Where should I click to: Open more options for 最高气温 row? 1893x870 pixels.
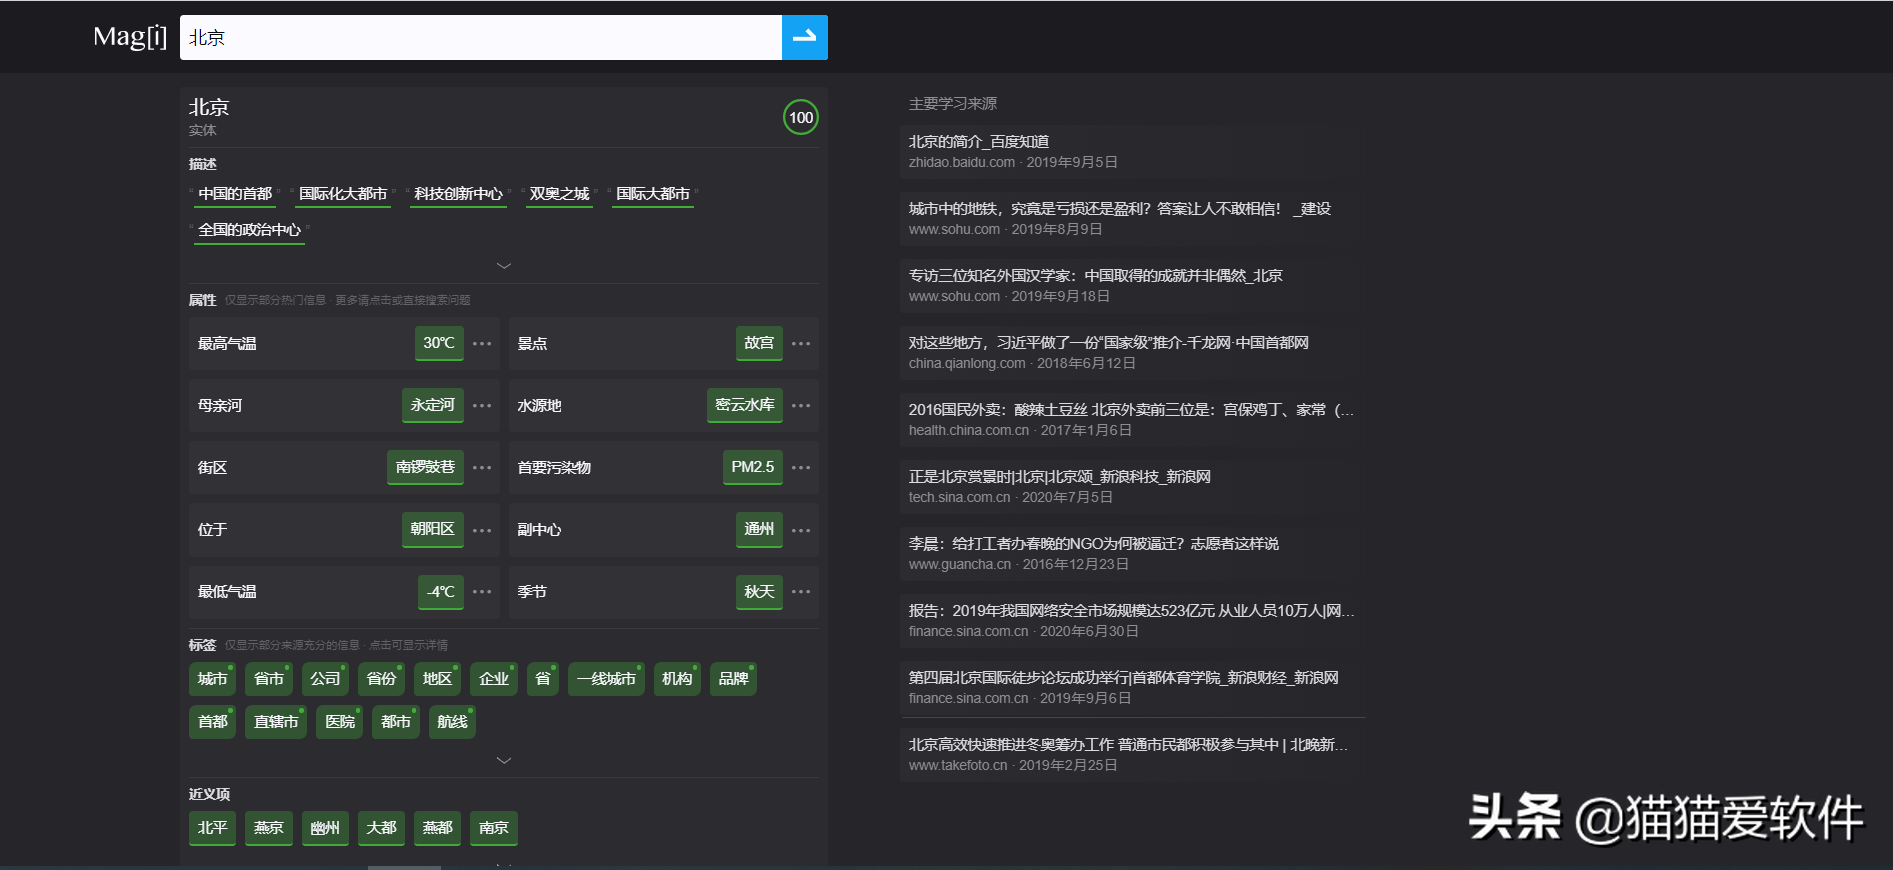482,344
